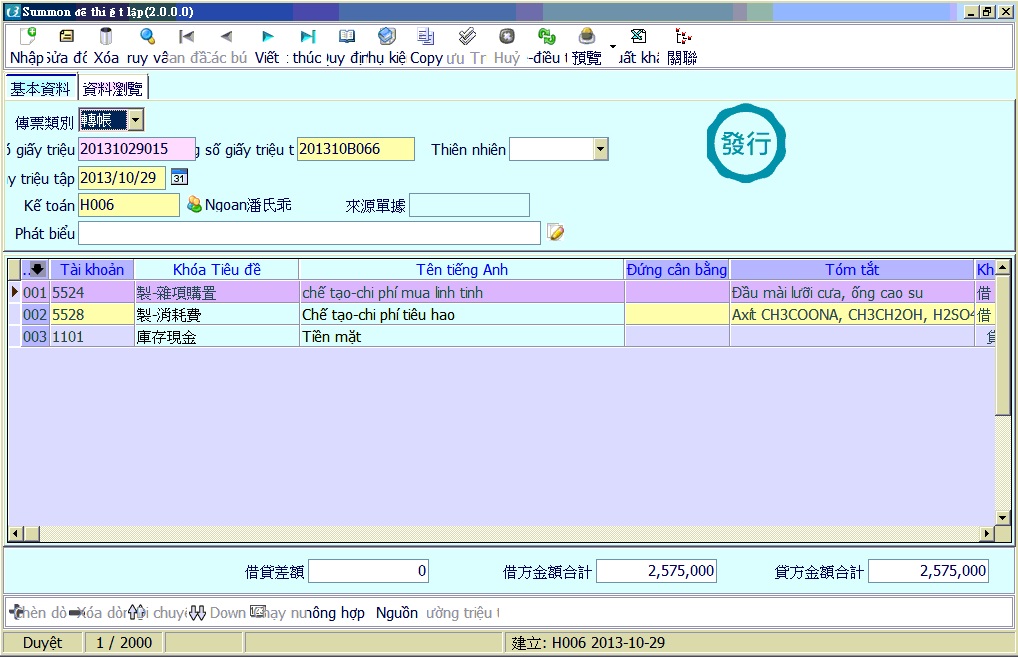Open calendar picker next to 2013/10/29

click(179, 177)
